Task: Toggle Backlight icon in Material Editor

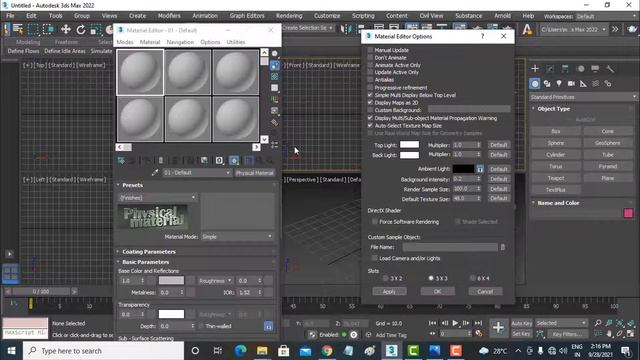Action: (x=275, y=65)
